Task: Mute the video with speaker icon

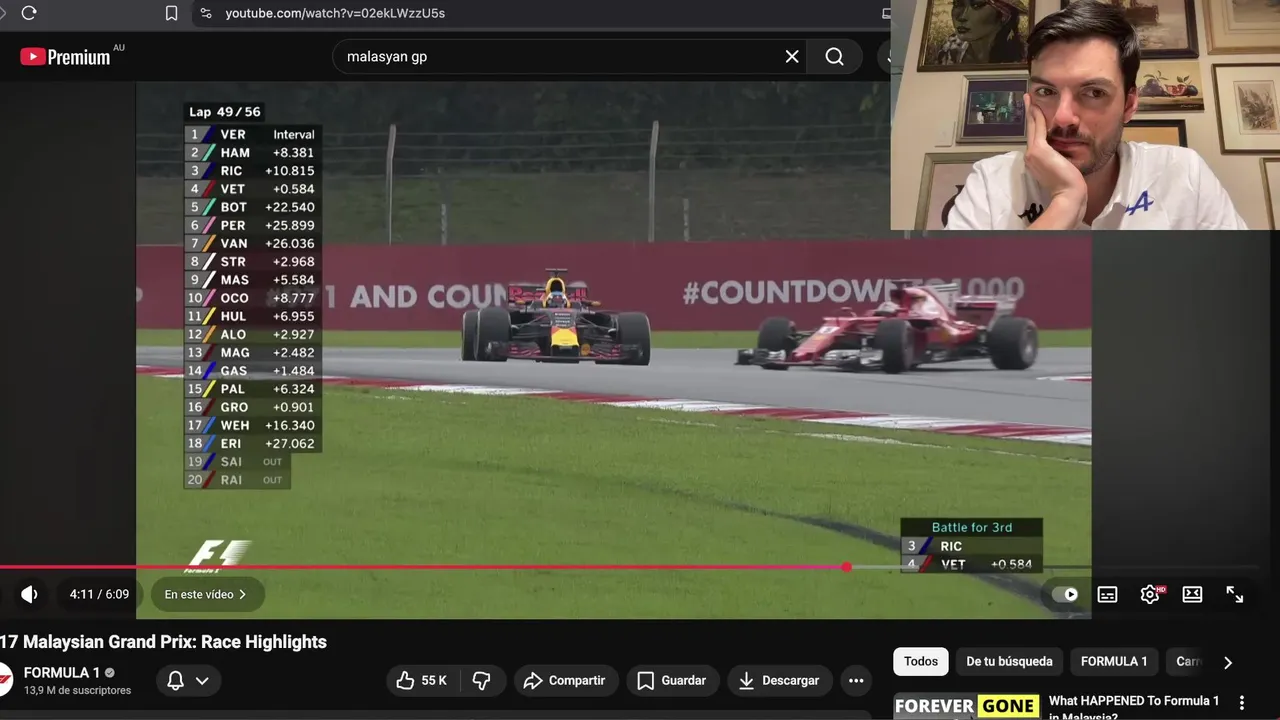Action: click(x=29, y=594)
